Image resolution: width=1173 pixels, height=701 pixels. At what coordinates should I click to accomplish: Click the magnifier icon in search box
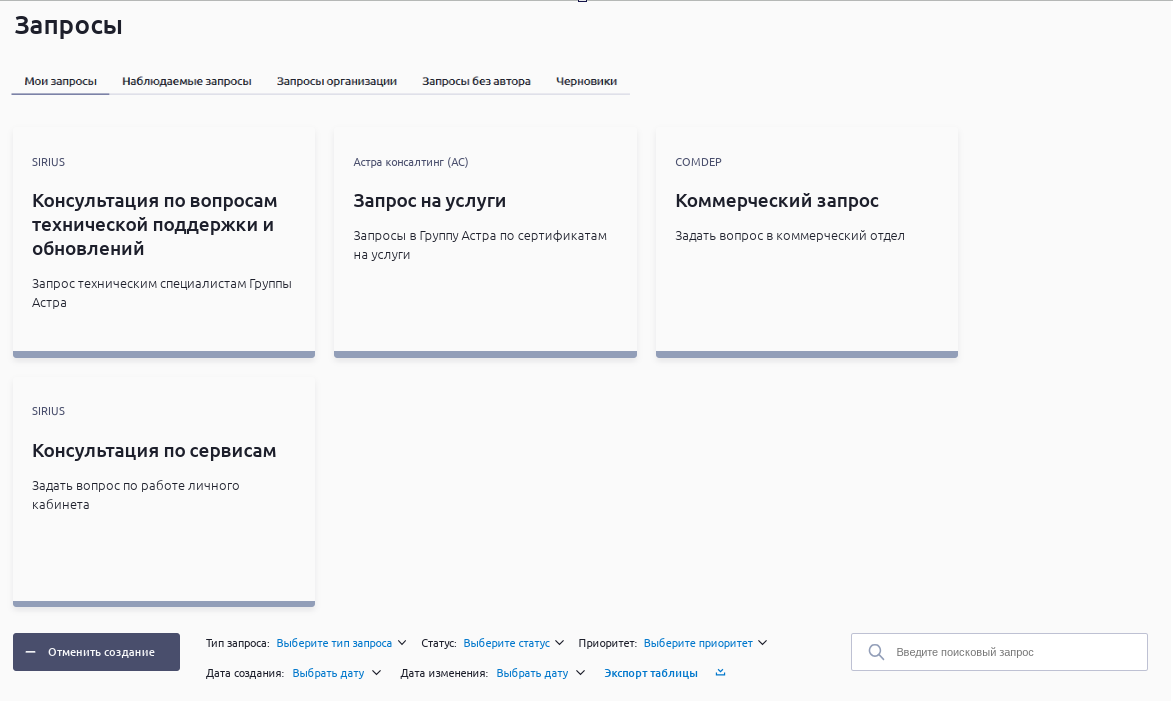point(876,652)
